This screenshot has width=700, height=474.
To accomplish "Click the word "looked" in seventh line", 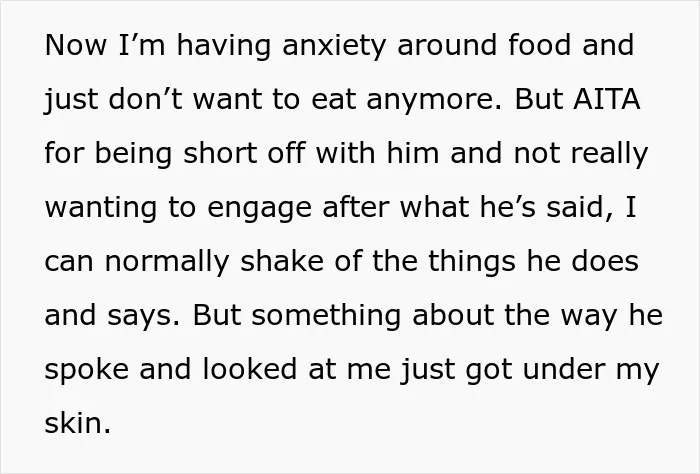I will pyautogui.click(x=250, y=368).
